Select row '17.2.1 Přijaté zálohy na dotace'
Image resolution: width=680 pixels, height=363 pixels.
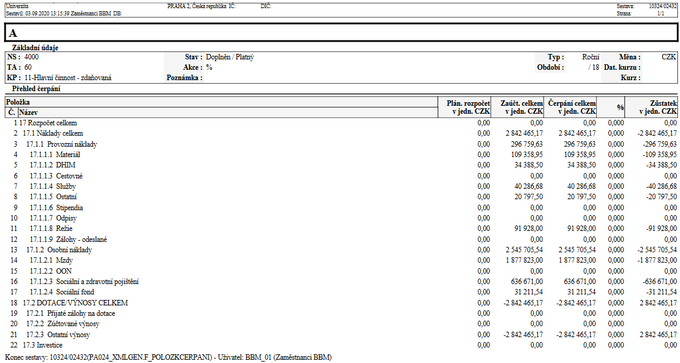[x=341, y=313]
